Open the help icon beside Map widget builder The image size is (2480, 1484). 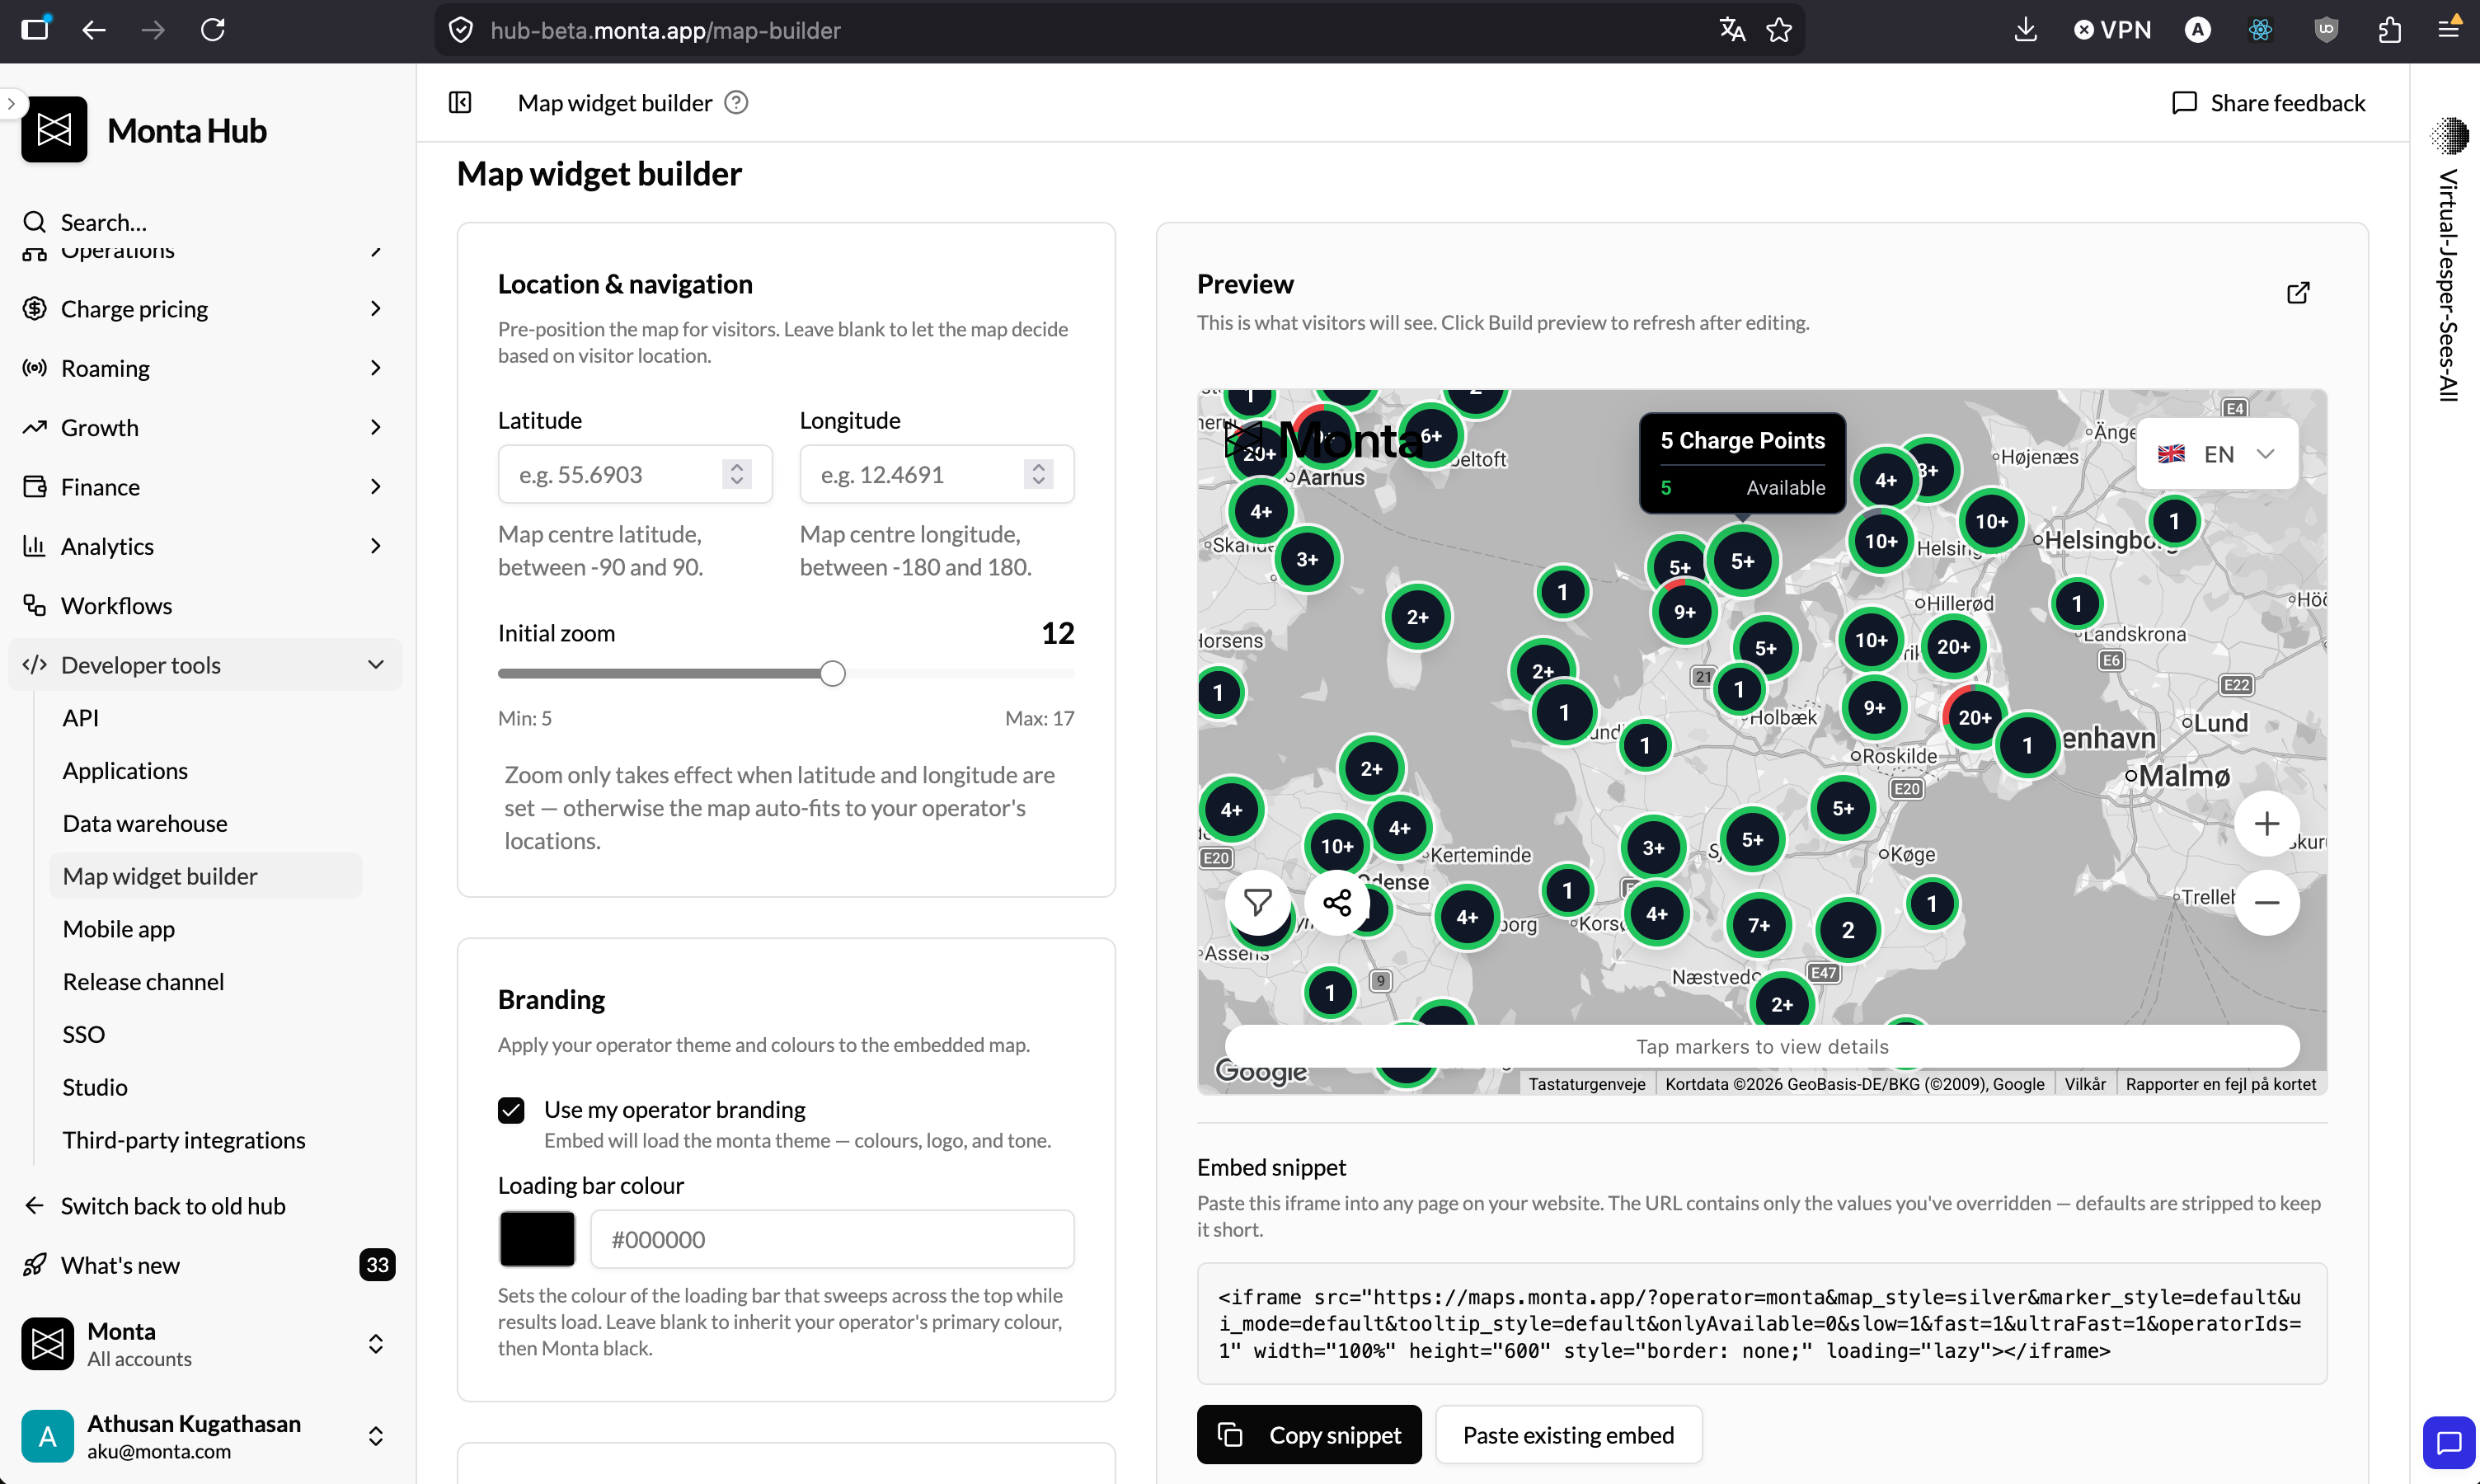click(x=736, y=103)
